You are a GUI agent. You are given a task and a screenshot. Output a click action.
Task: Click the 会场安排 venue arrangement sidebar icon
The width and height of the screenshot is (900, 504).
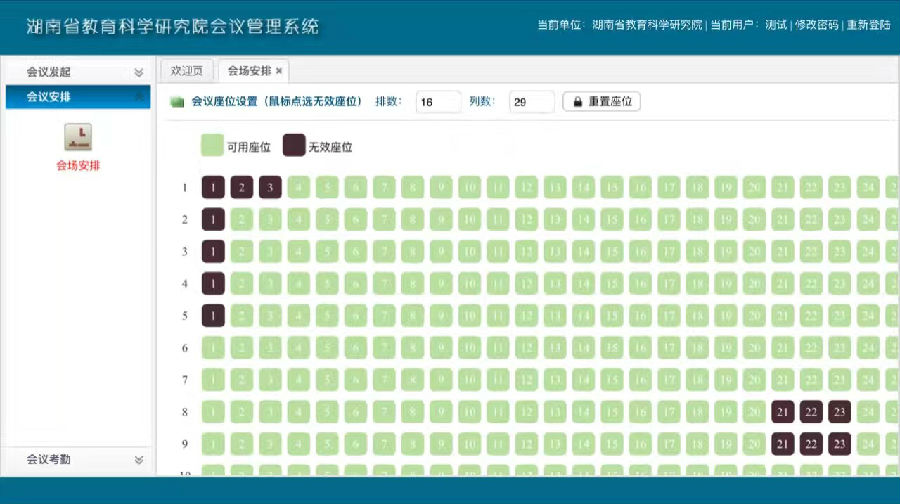78,137
